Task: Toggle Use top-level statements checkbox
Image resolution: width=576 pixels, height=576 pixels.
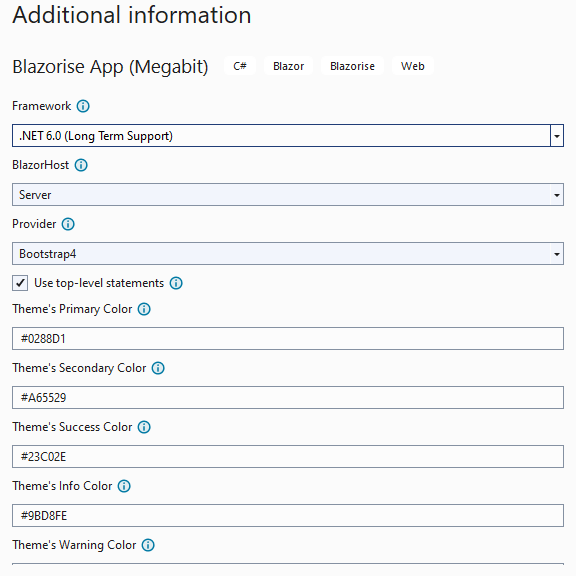Action: [x=20, y=283]
